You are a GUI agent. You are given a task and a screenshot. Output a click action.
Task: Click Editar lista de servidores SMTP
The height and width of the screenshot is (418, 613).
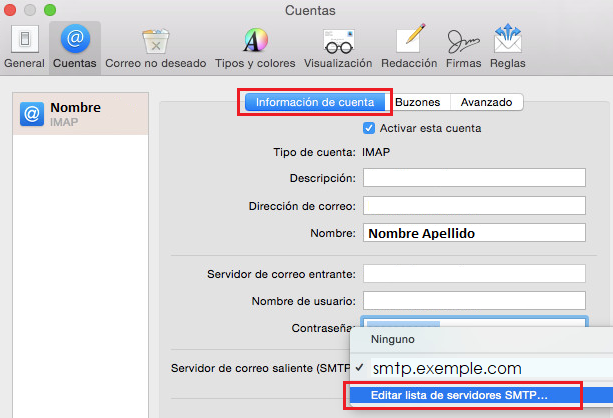point(459,396)
